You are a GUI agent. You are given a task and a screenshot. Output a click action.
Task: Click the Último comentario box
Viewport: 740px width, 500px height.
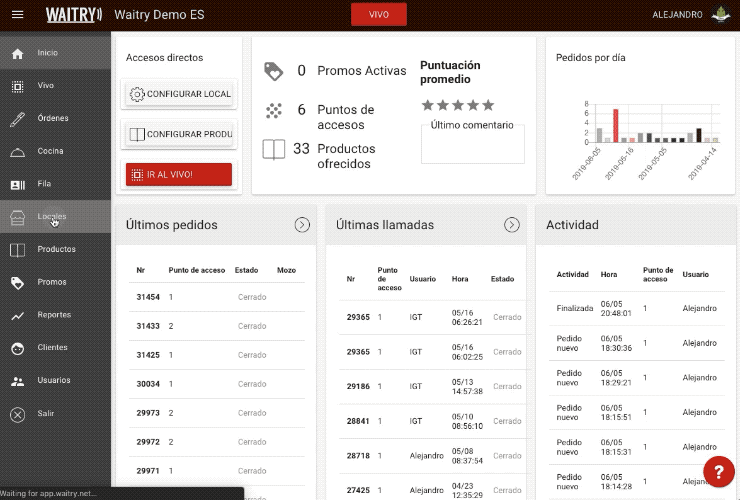[473, 144]
